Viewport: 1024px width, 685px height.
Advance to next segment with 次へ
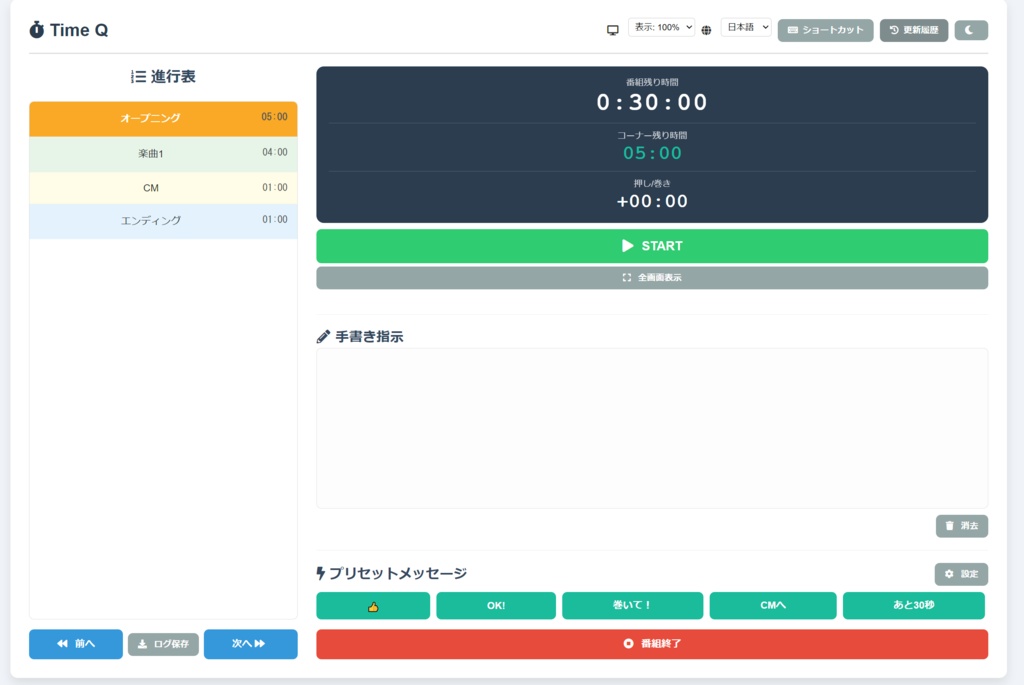point(250,644)
